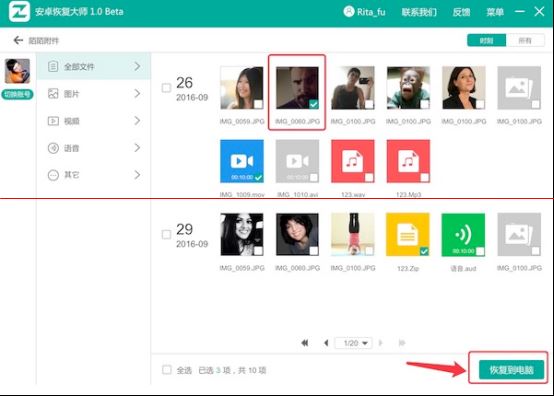Open the gray video file IMG_1010.avi
Screen dimensions: 554x396
(x=297, y=161)
